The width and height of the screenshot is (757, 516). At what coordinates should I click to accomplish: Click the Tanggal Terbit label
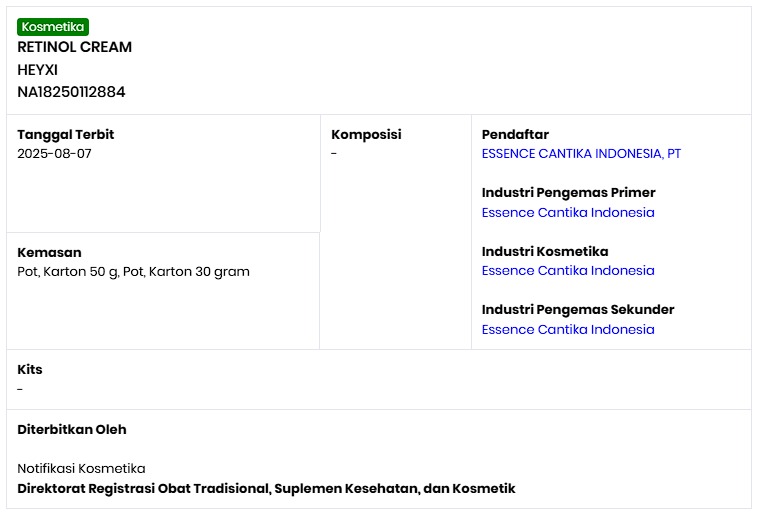[65, 134]
